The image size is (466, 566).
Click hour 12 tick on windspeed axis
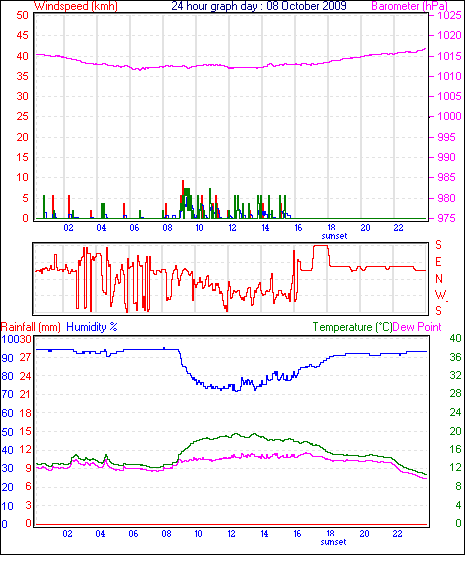click(x=232, y=228)
